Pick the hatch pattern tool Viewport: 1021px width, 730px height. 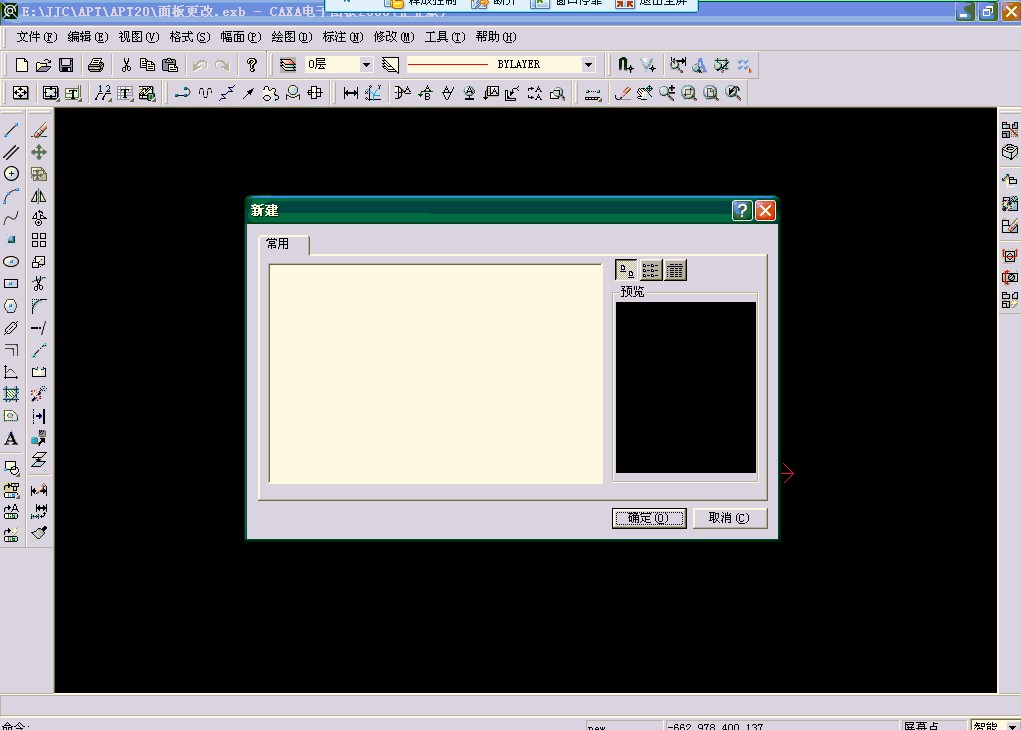tap(11, 394)
